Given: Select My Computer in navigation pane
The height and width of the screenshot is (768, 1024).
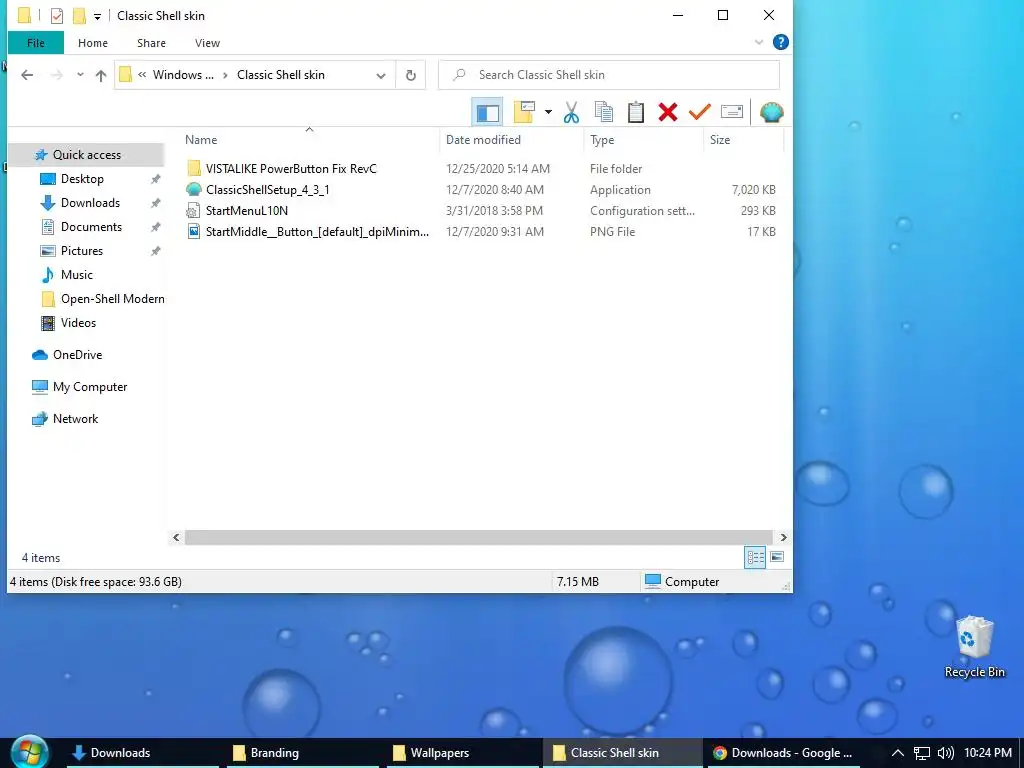Looking at the screenshot, I should (89, 387).
